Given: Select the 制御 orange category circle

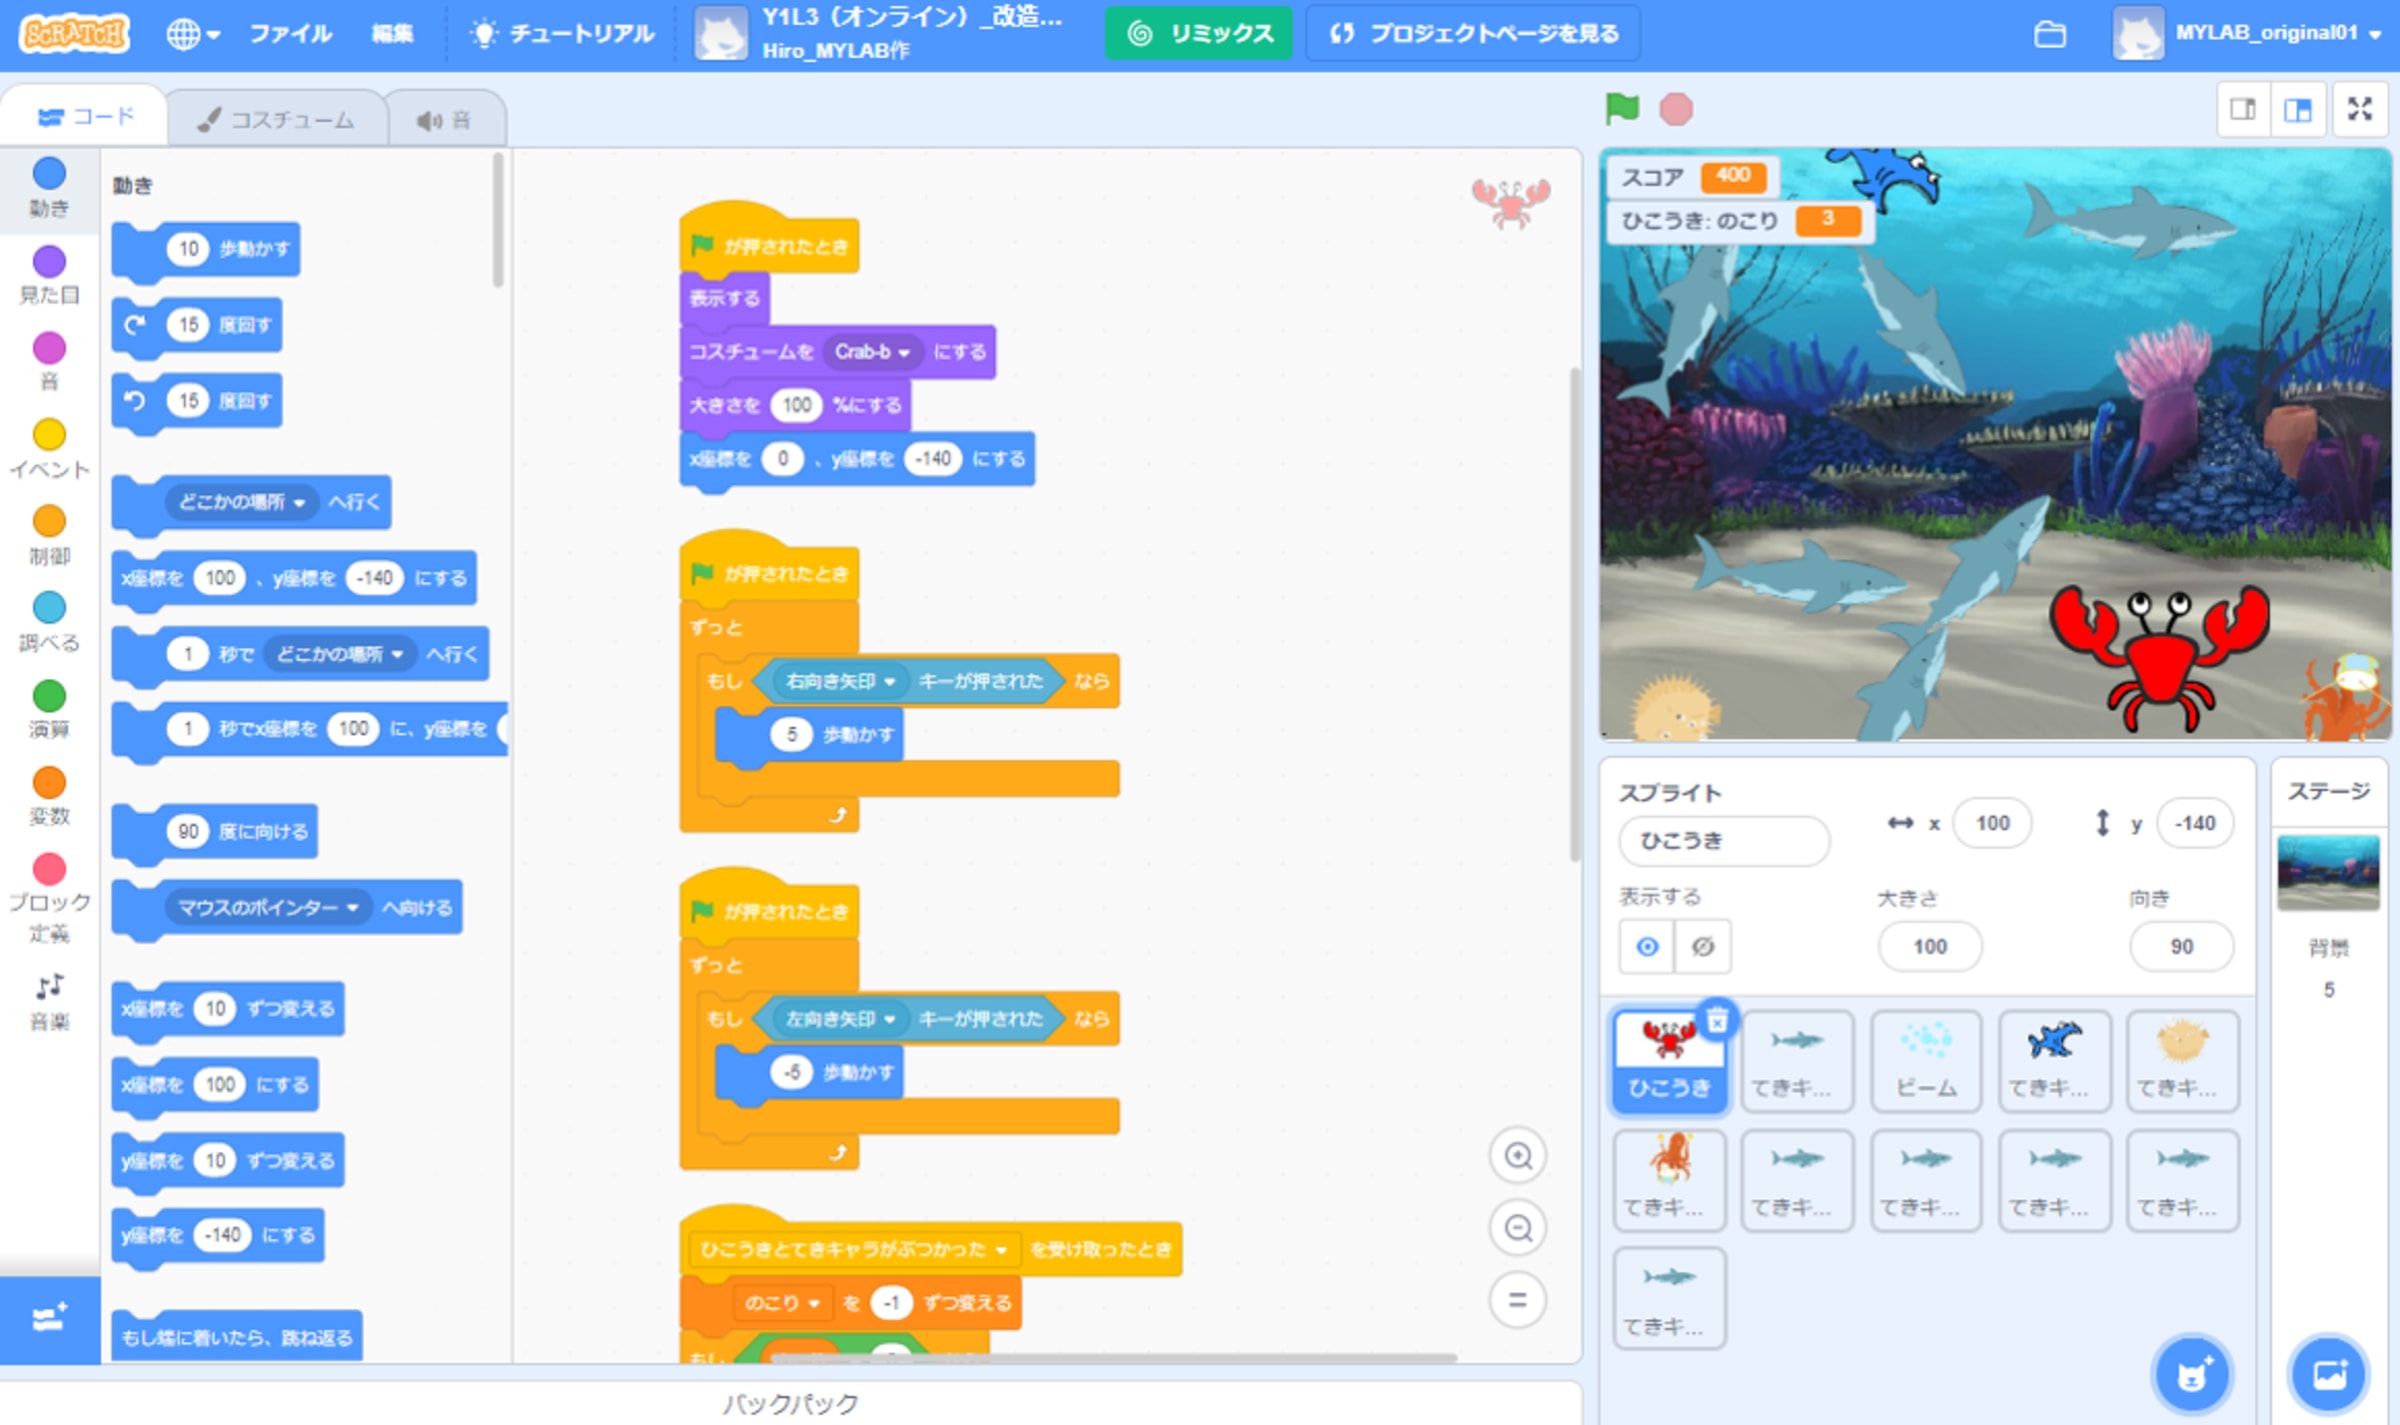Looking at the screenshot, I should pos(49,522).
